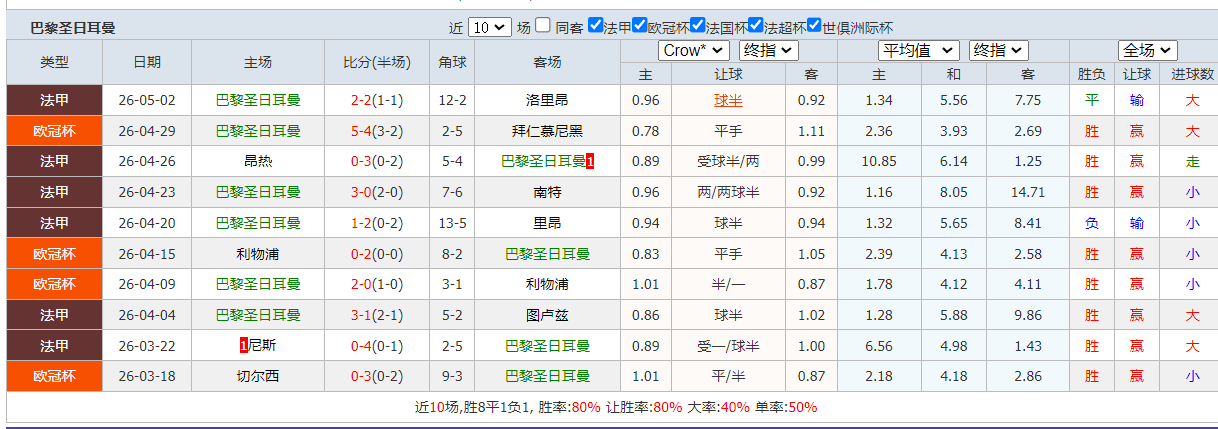The image size is (1218, 429).
Task: Click the 角球 column header
Action: pos(452,62)
